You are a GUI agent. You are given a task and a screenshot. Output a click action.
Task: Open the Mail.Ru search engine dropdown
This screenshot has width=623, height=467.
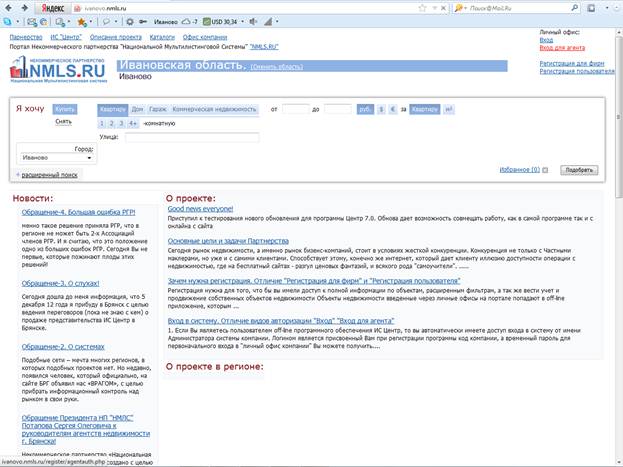[460, 8]
